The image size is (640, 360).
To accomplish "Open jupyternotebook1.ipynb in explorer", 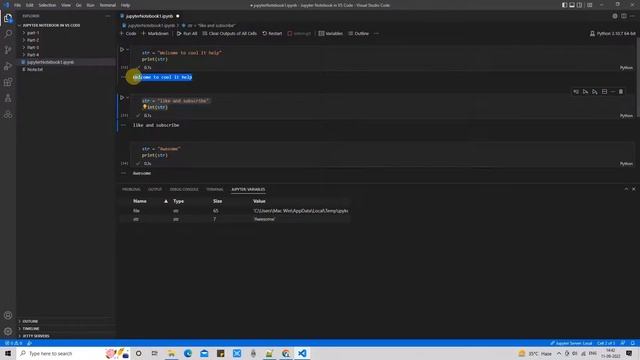I will pyautogui.click(x=65, y=62).
